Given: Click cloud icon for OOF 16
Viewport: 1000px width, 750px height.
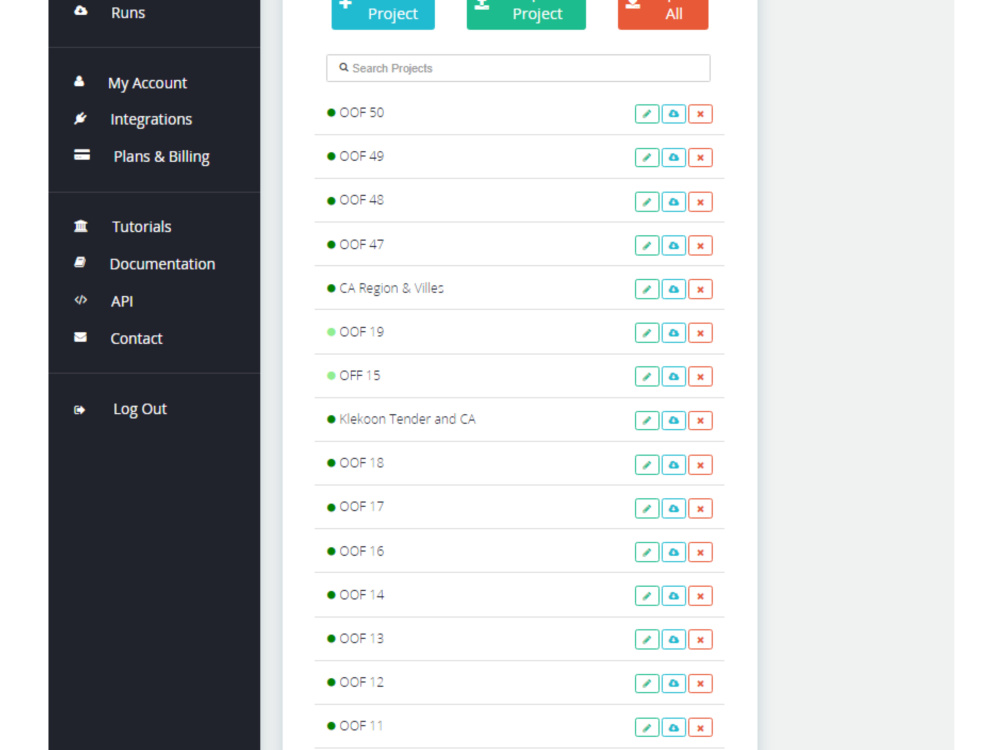Looking at the screenshot, I should tap(673, 552).
